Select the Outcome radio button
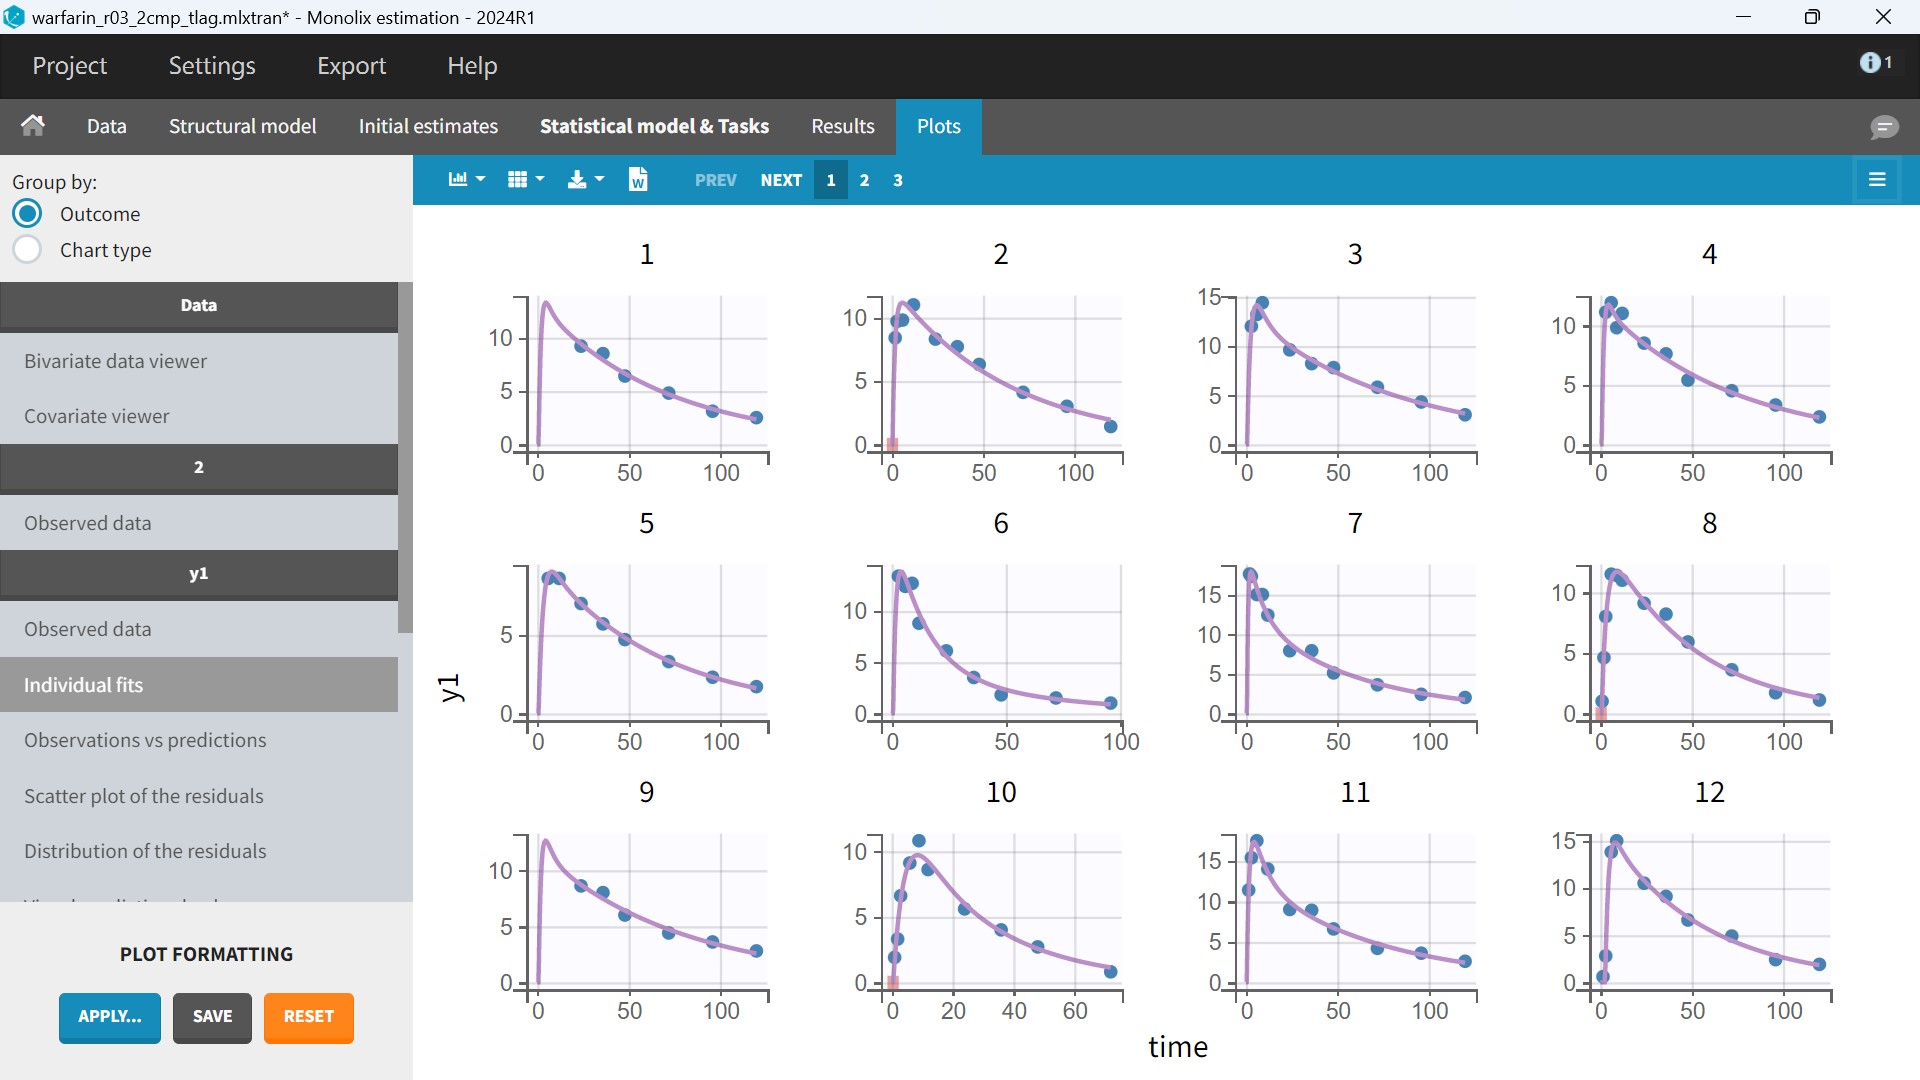The image size is (1920, 1080). pos(27,214)
